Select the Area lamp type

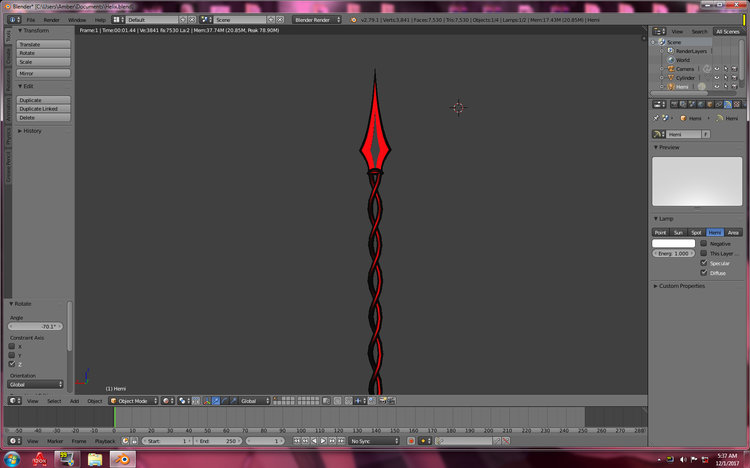(733, 233)
